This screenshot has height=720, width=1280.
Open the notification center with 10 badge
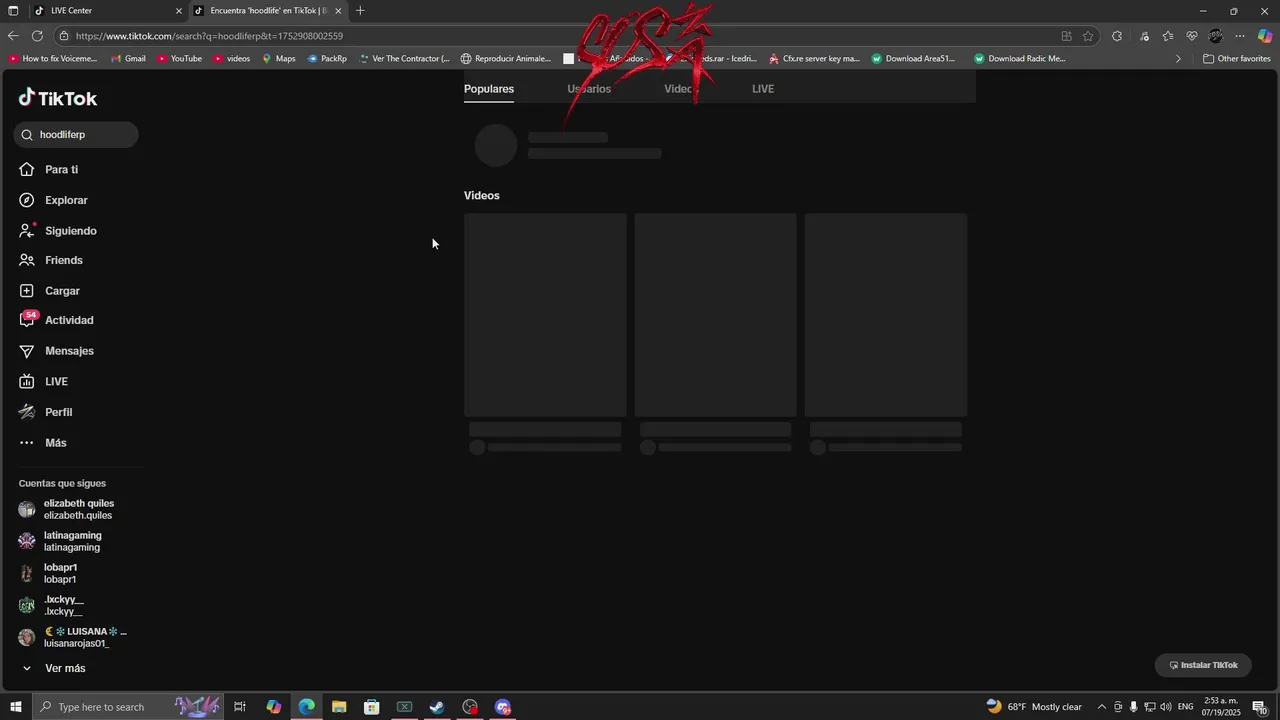(1259, 707)
